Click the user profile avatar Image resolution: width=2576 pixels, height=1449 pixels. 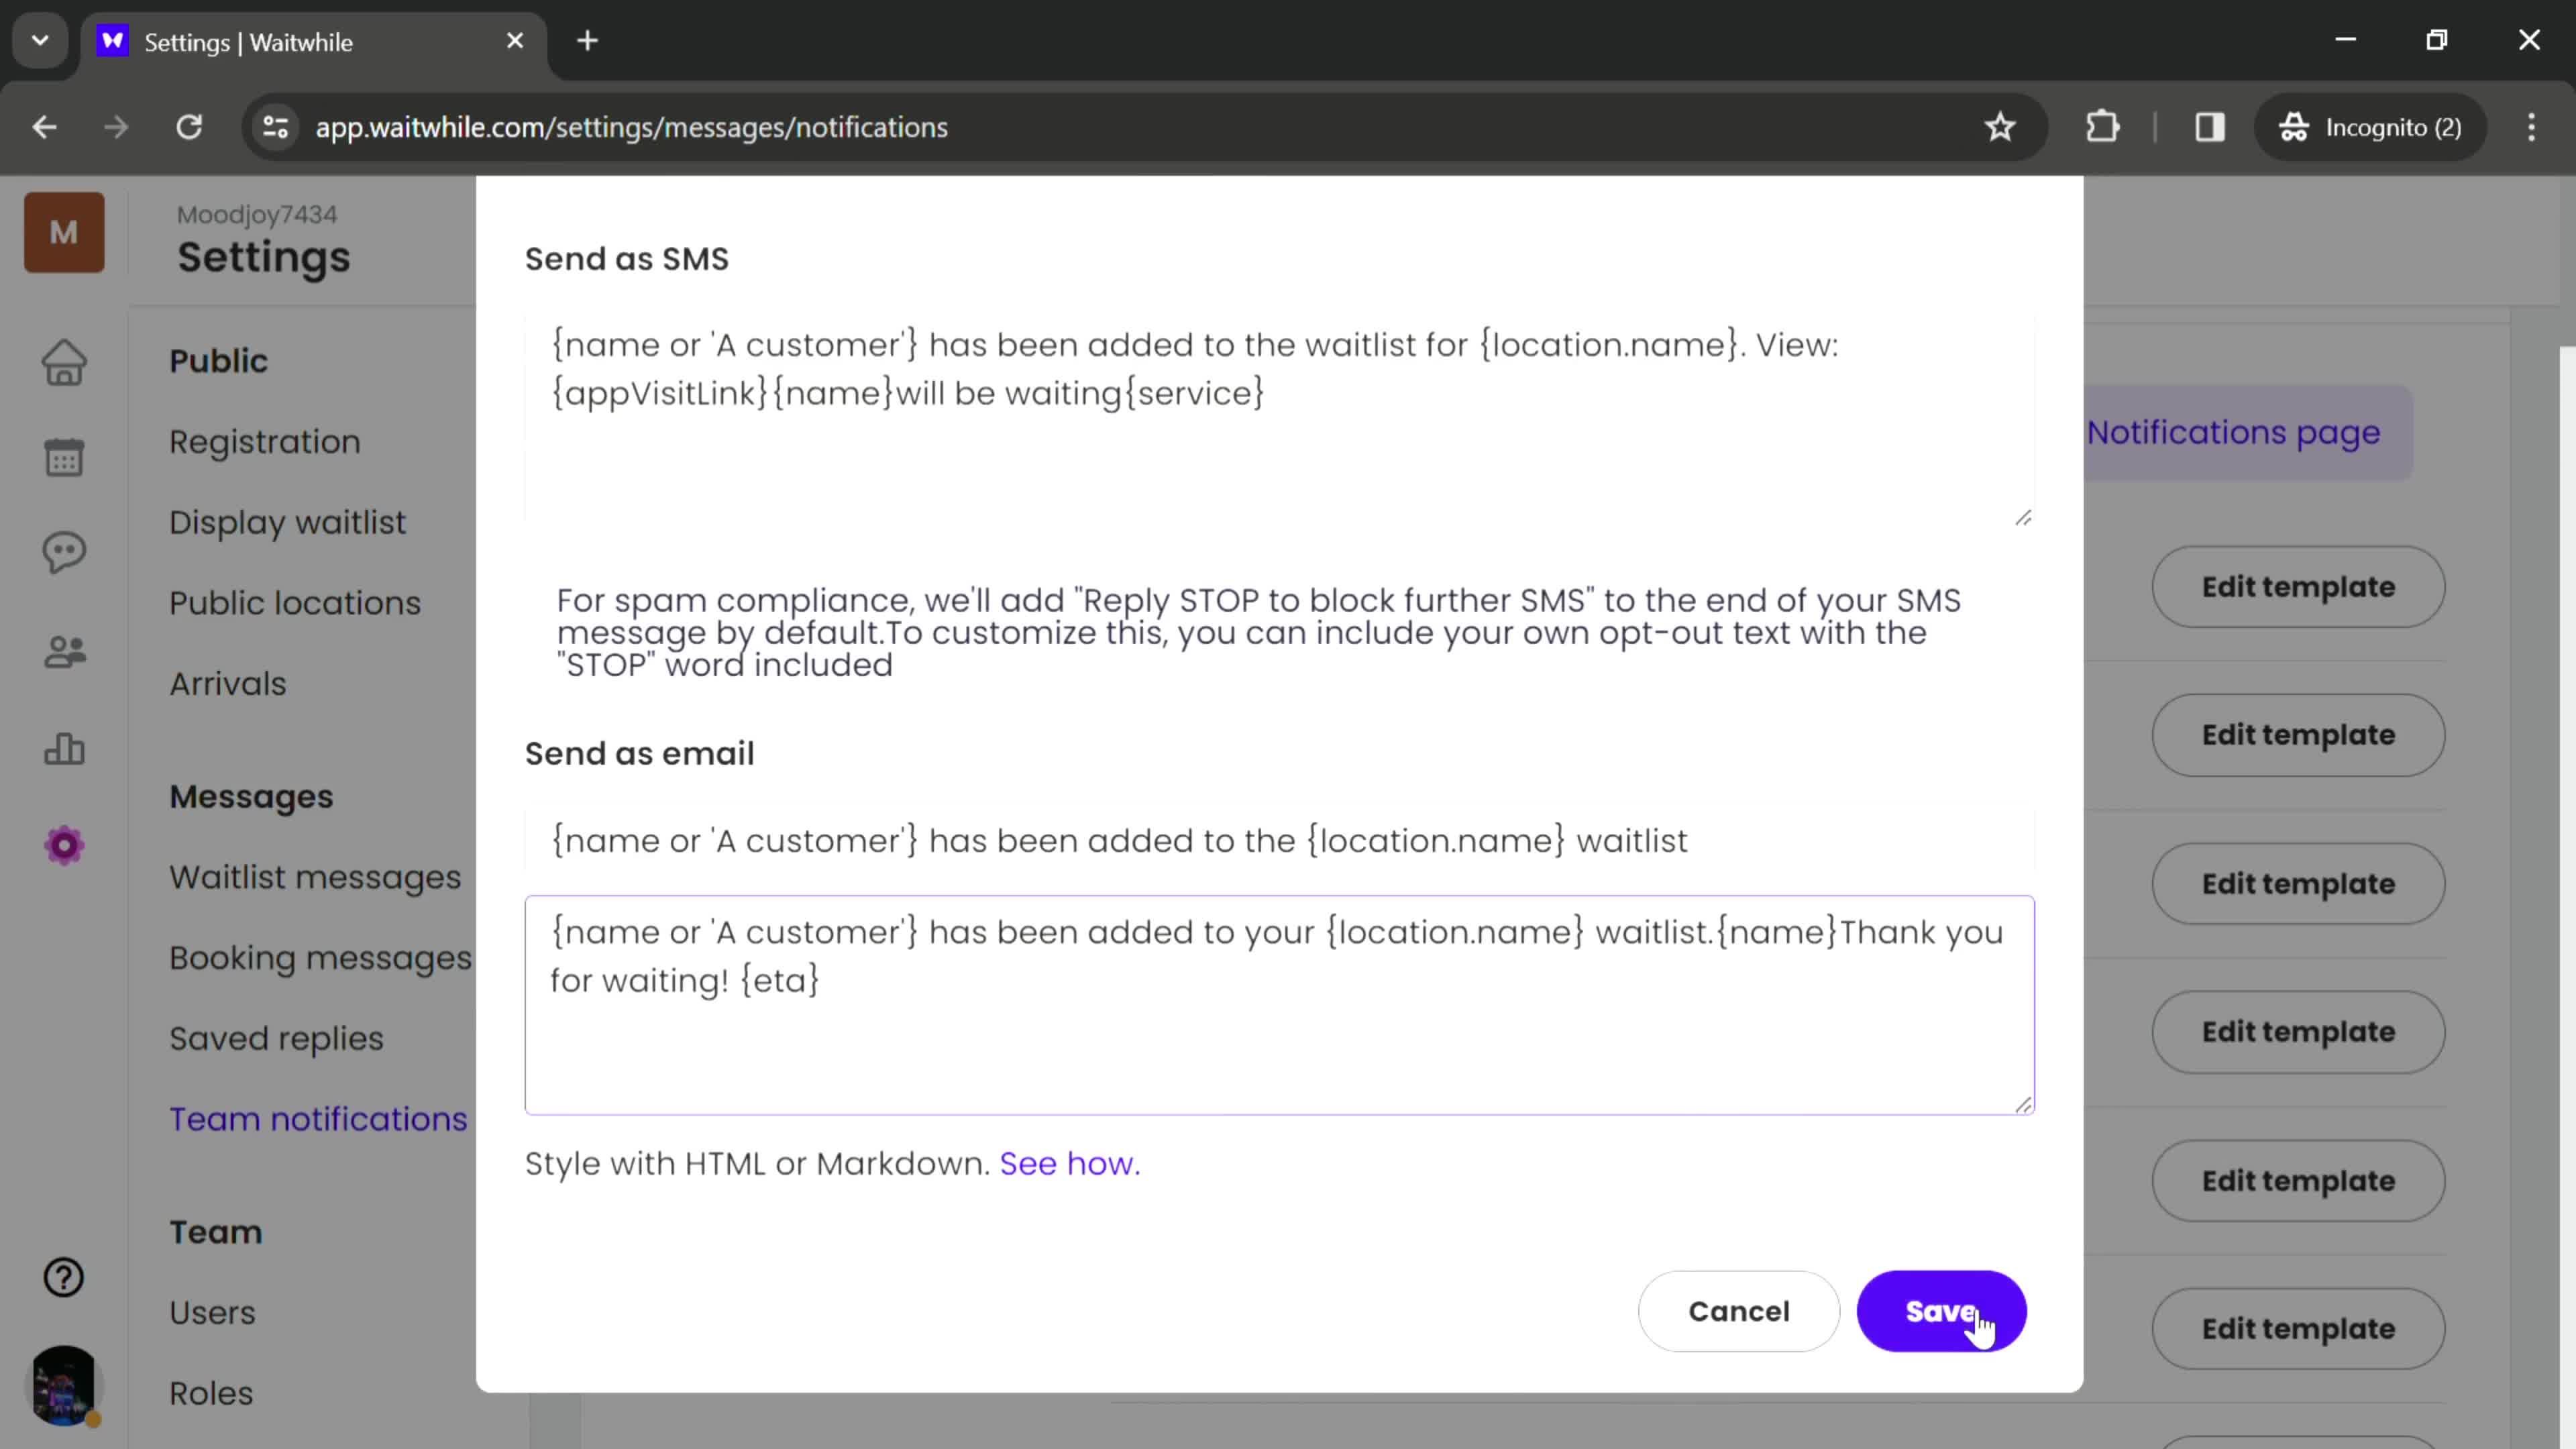point(64,1385)
